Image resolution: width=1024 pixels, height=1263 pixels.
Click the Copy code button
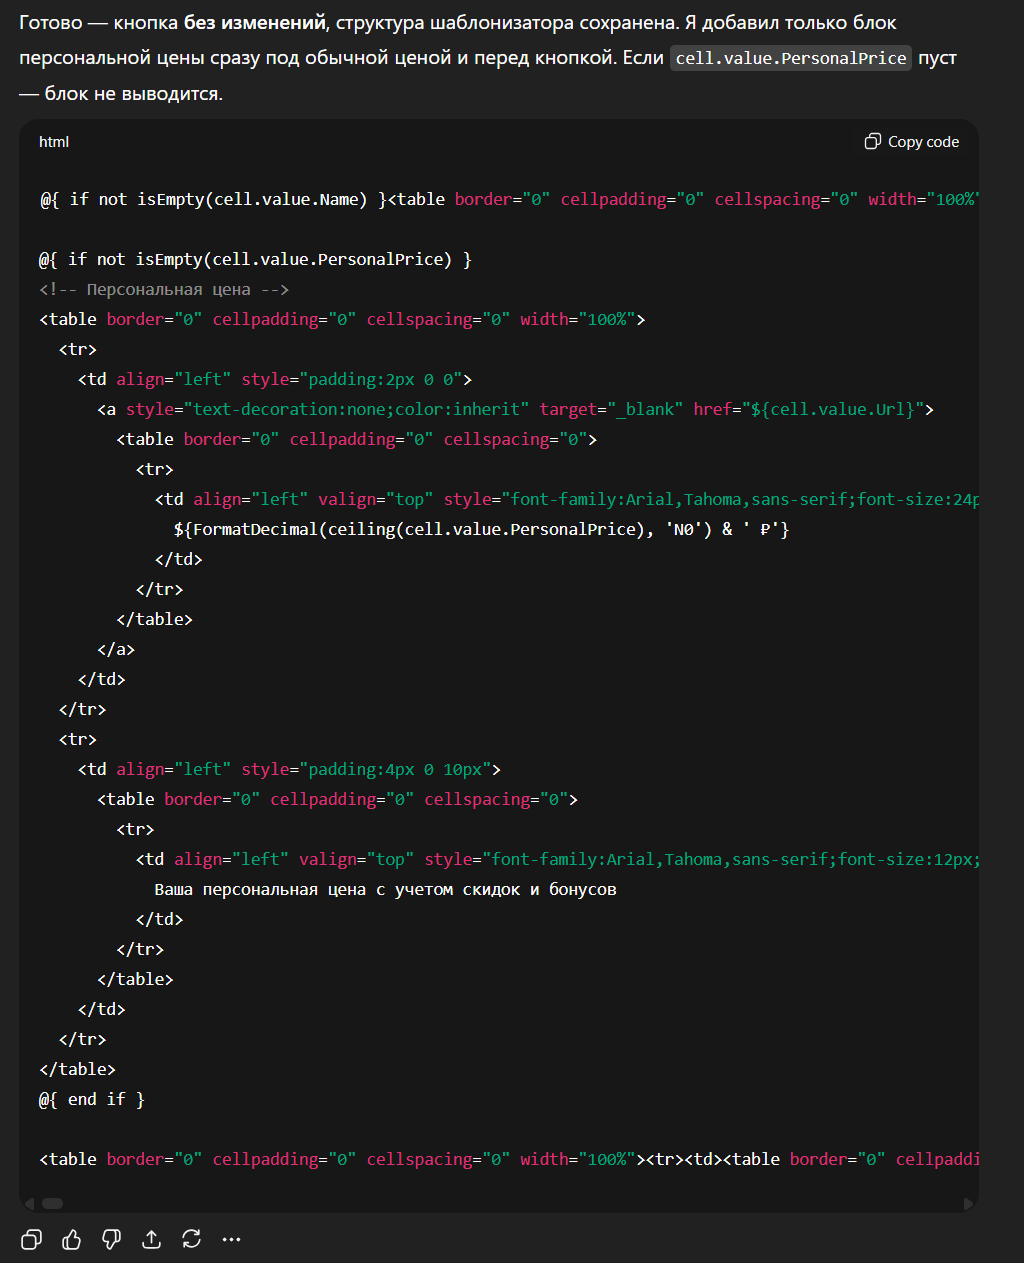pos(911,142)
